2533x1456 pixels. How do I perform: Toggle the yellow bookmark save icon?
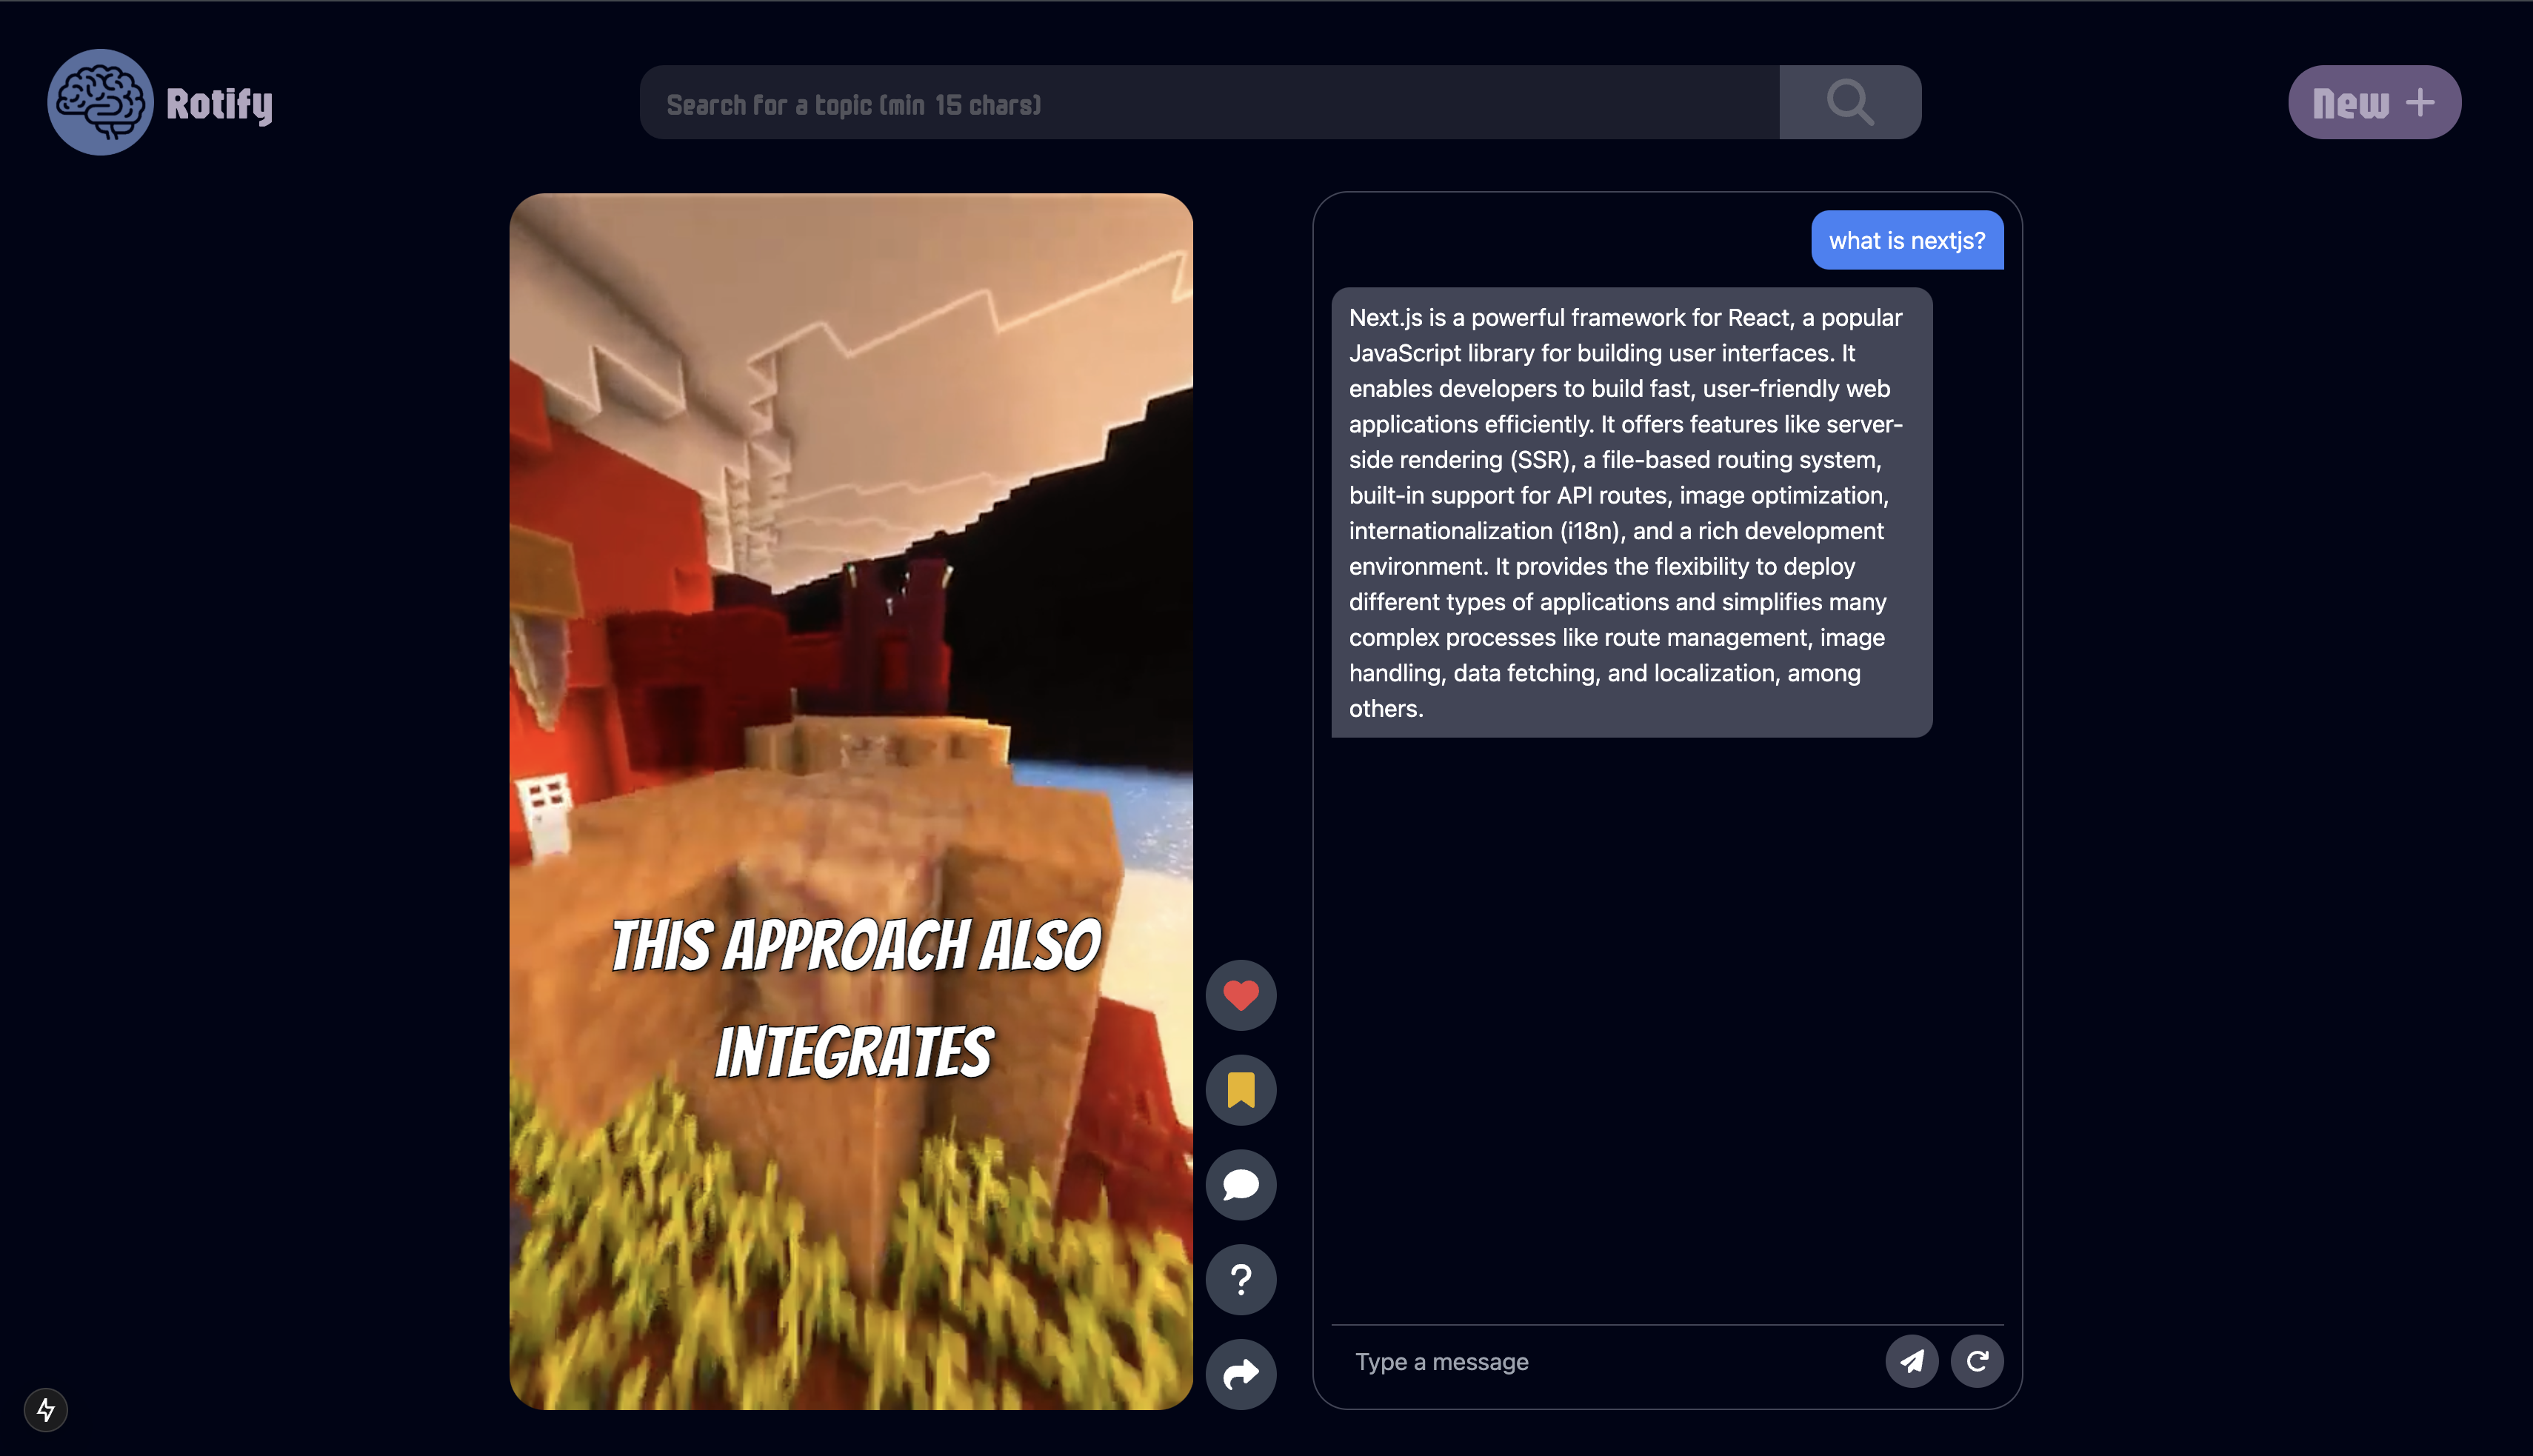tap(1241, 1090)
